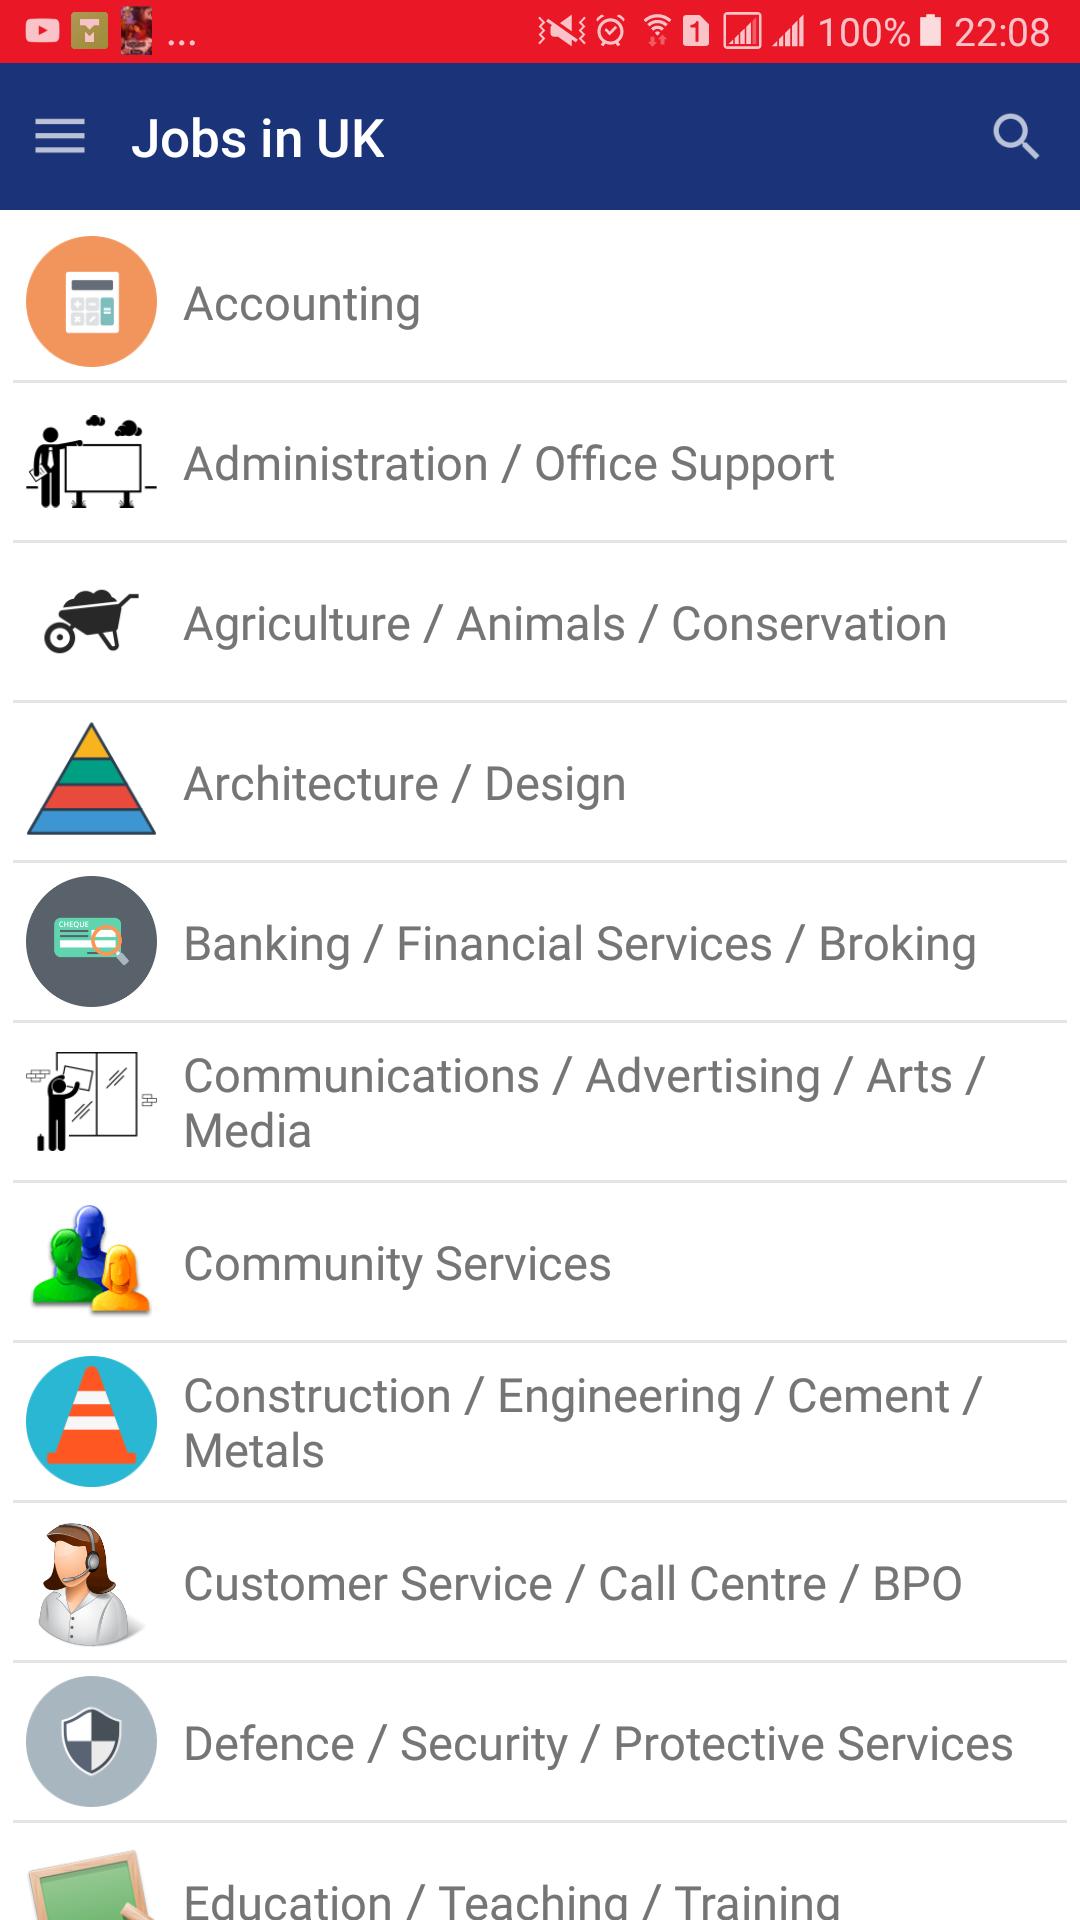Tap the colored pyramid Architecture icon

91,779
